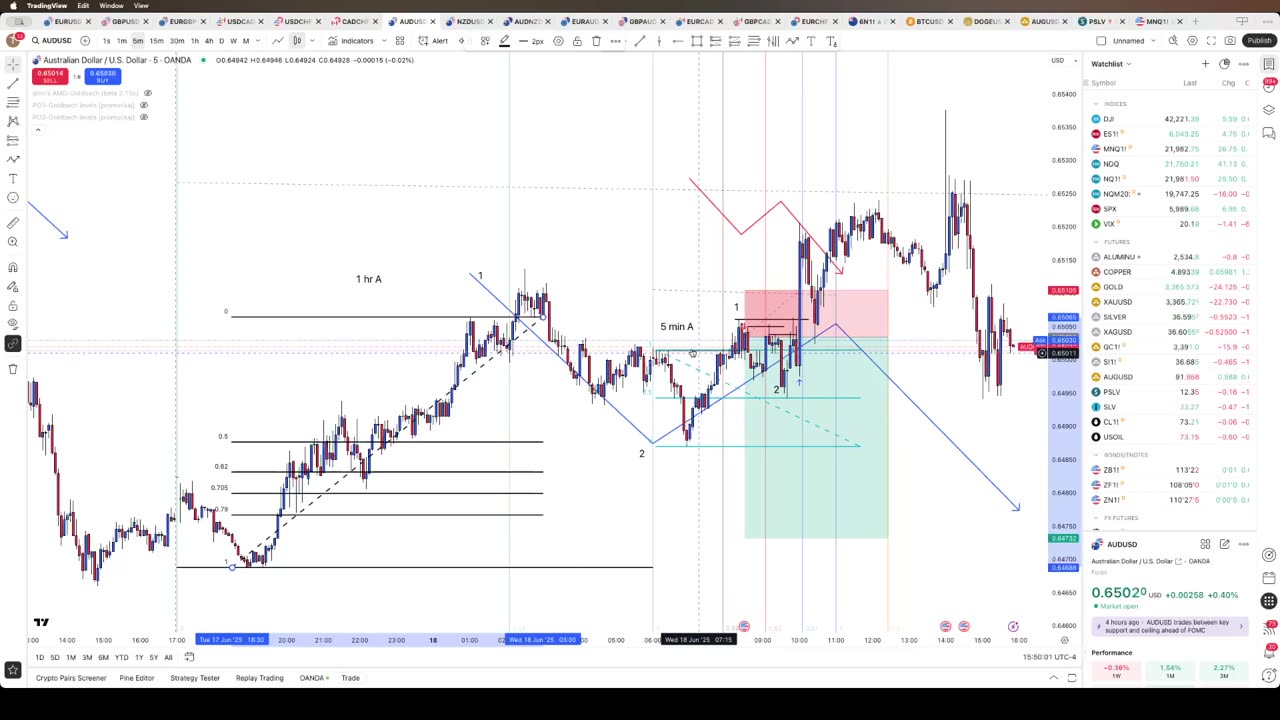Select the patterns drawing tool
The image size is (1280, 720).
click(13, 121)
